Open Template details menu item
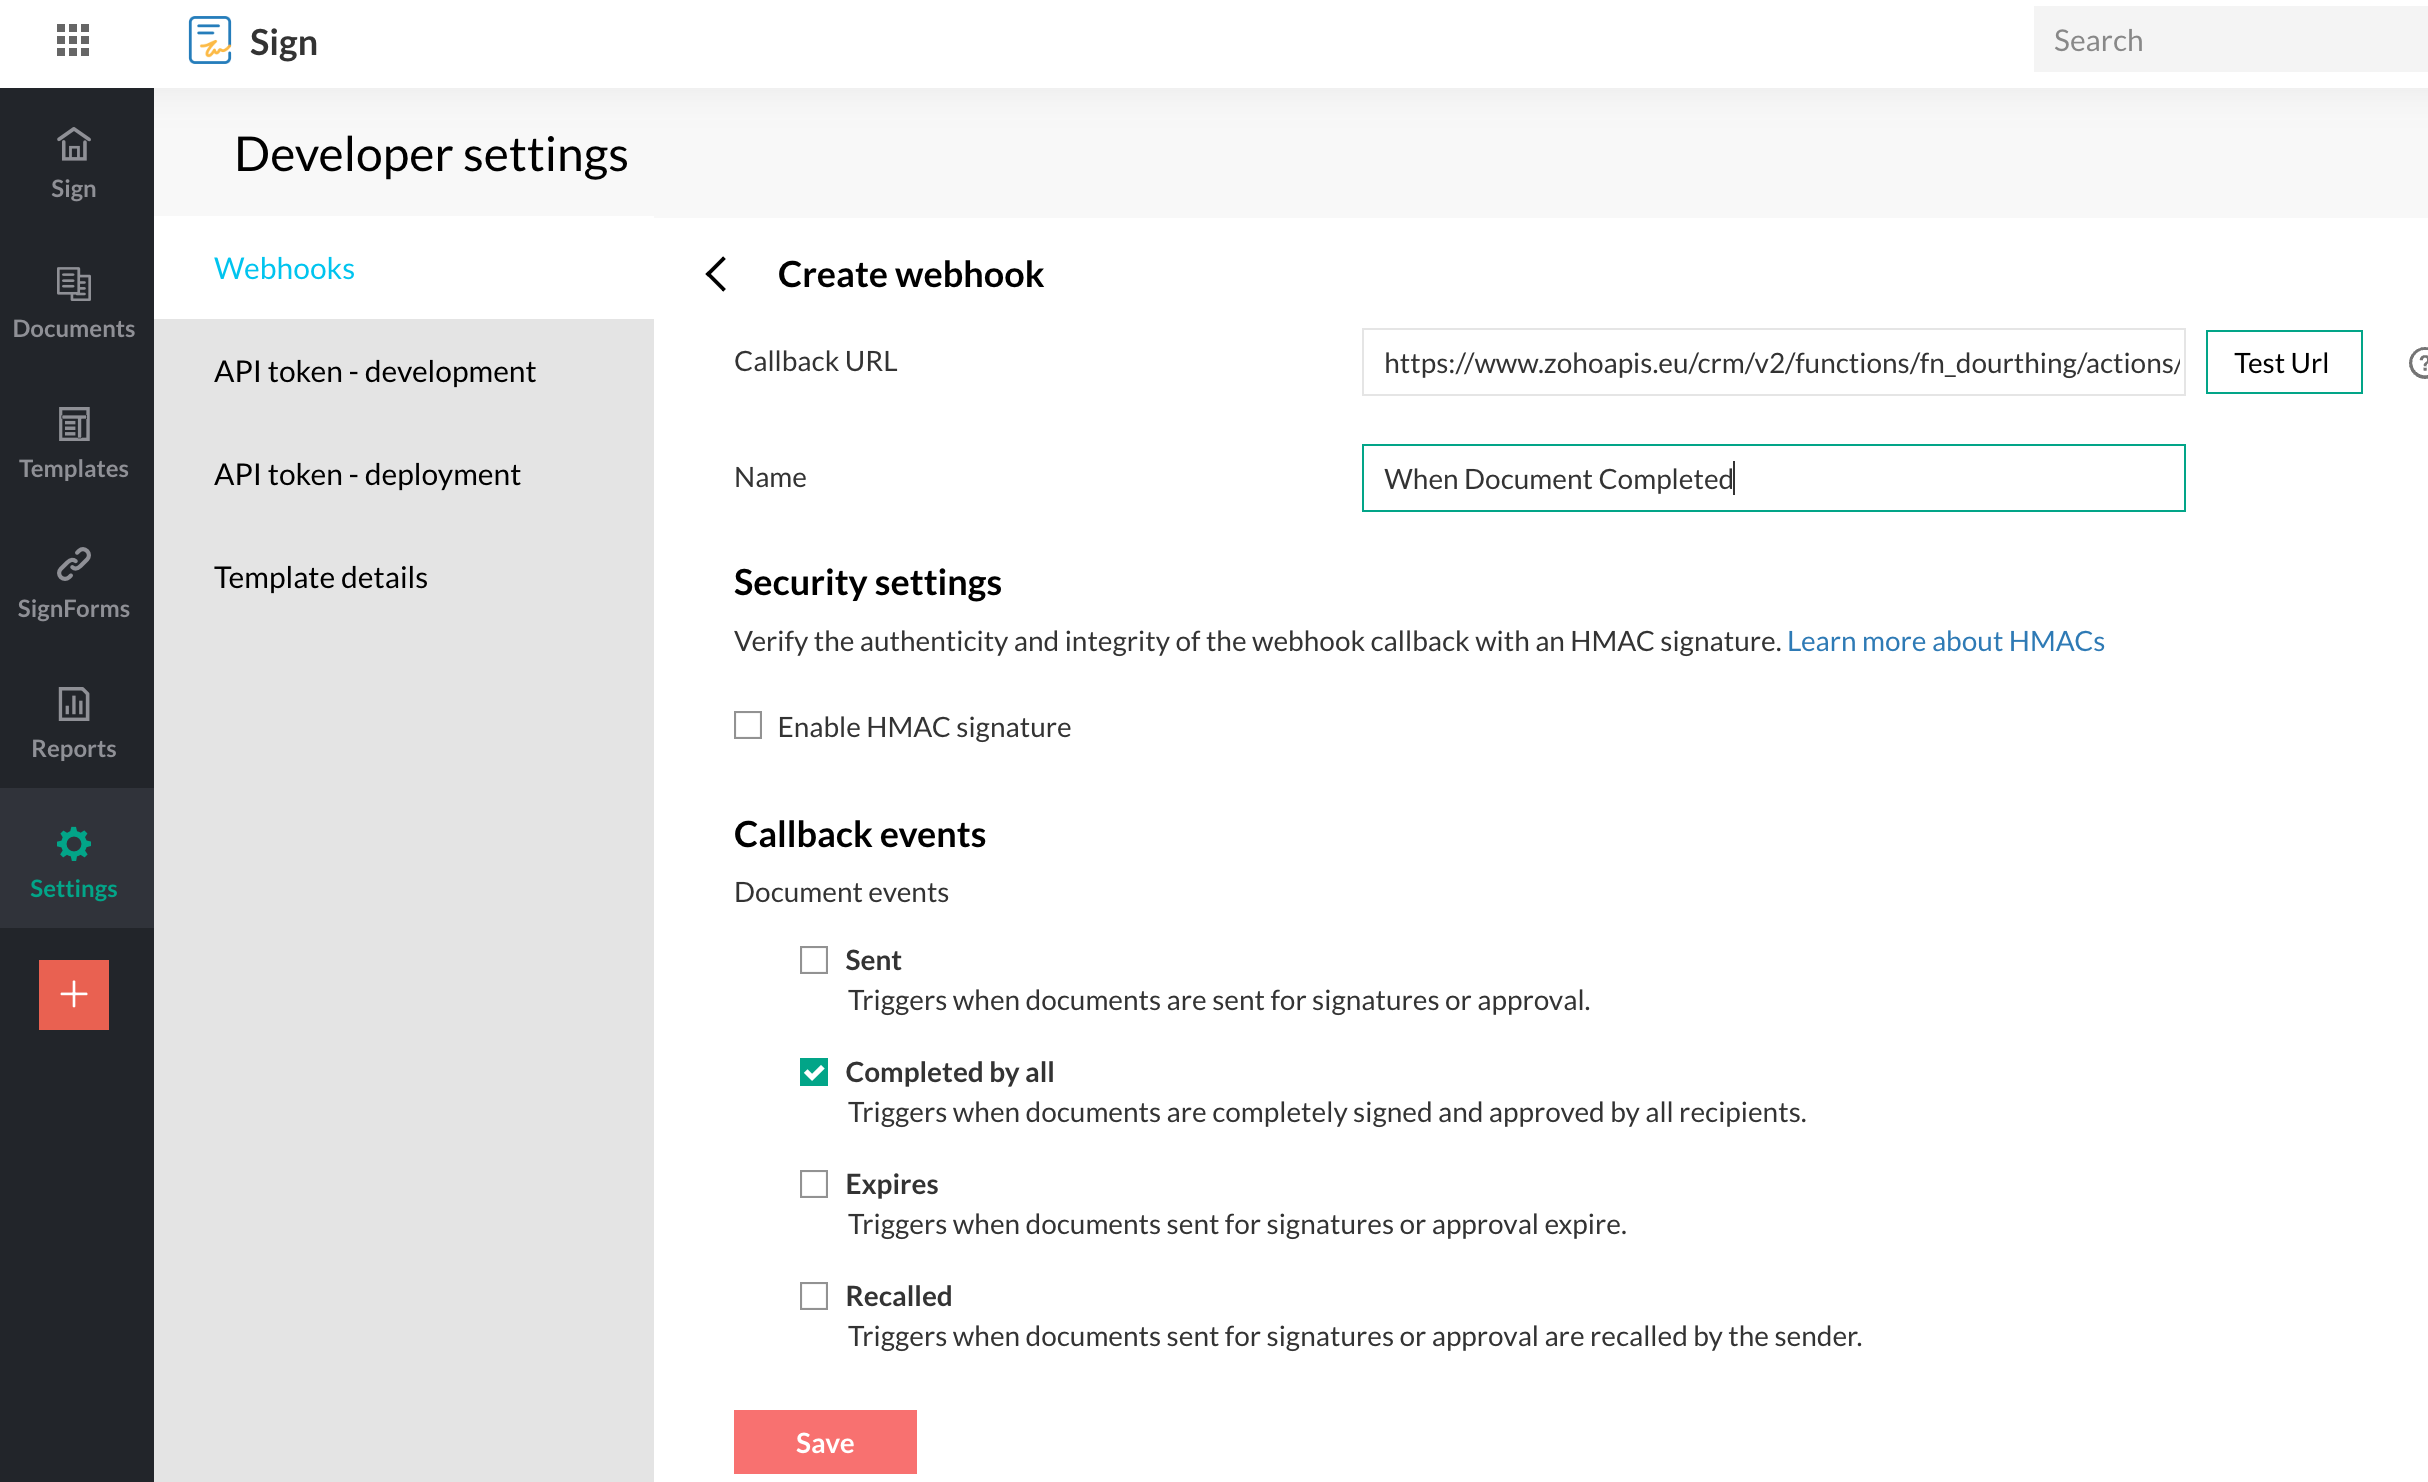Image resolution: width=2428 pixels, height=1482 pixels. tap(320, 577)
